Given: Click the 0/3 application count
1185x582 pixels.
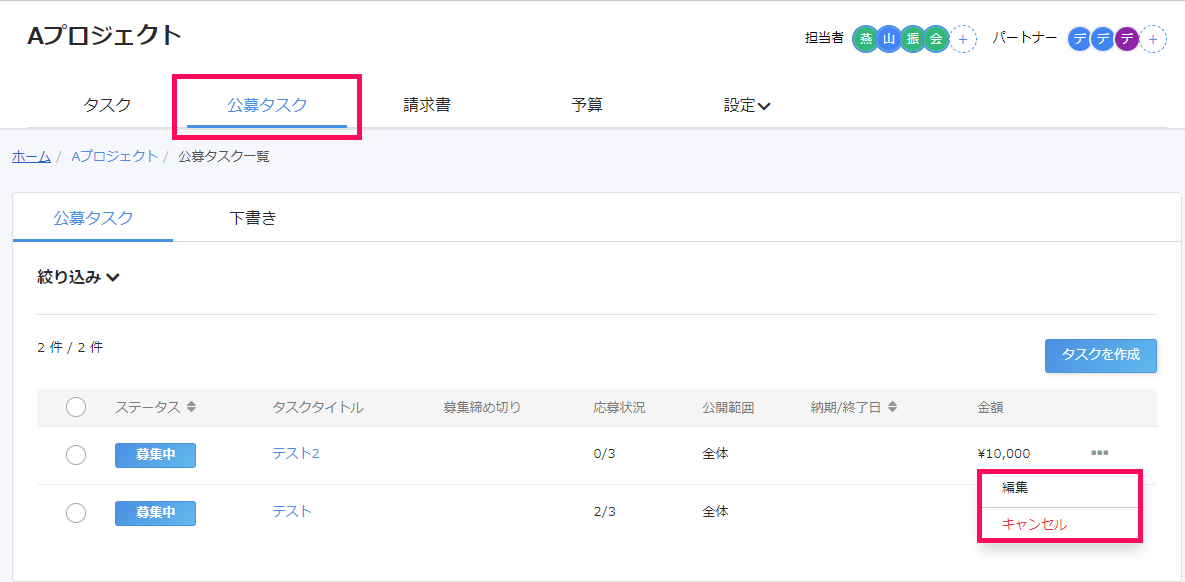Looking at the screenshot, I should point(605,454).
